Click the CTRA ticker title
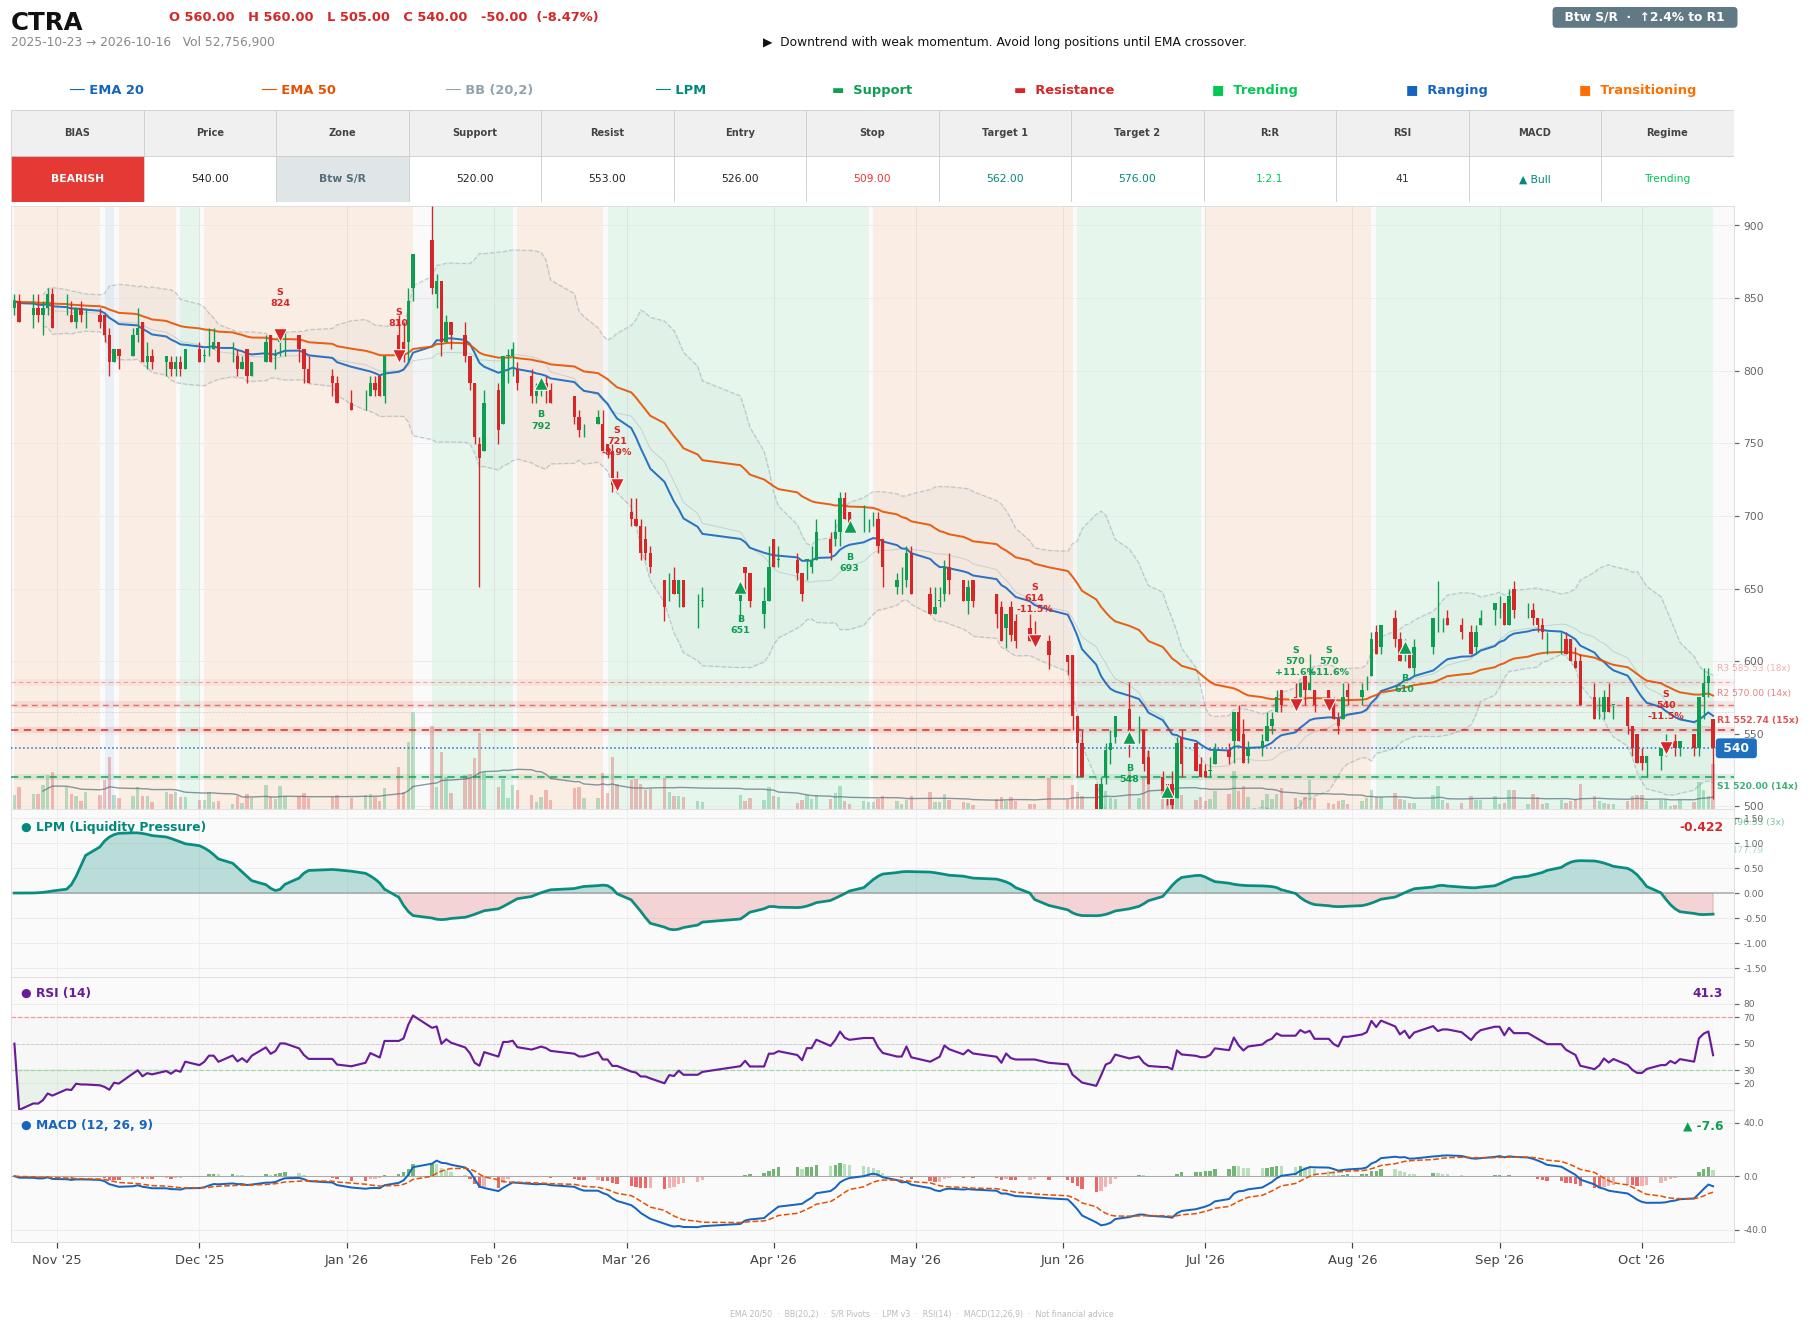 click(x=46, y=22)
